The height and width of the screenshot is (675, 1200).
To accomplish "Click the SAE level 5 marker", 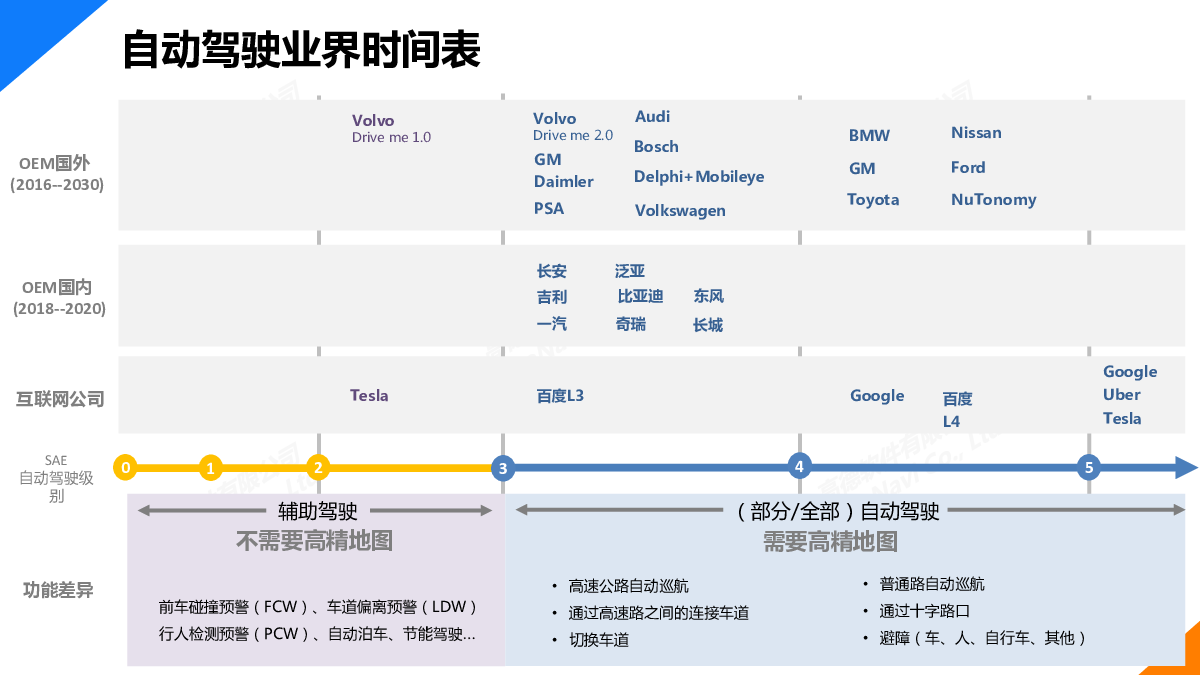I will click(x=1089, y=467).
